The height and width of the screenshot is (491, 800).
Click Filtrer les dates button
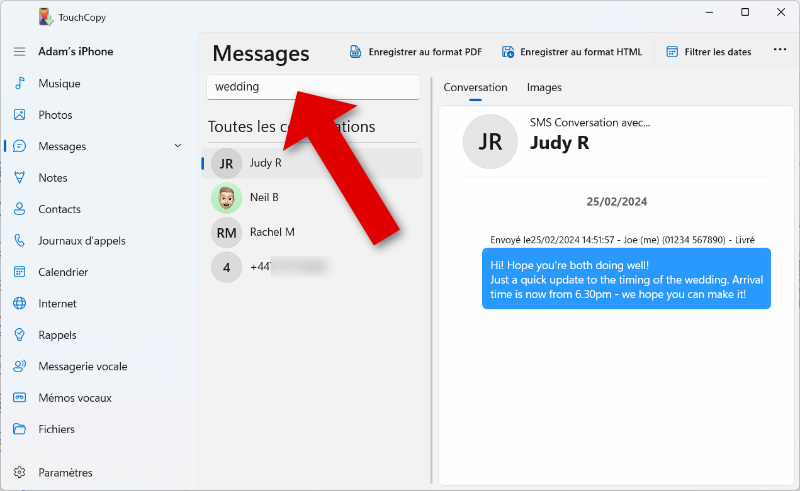tap(708, 52)
